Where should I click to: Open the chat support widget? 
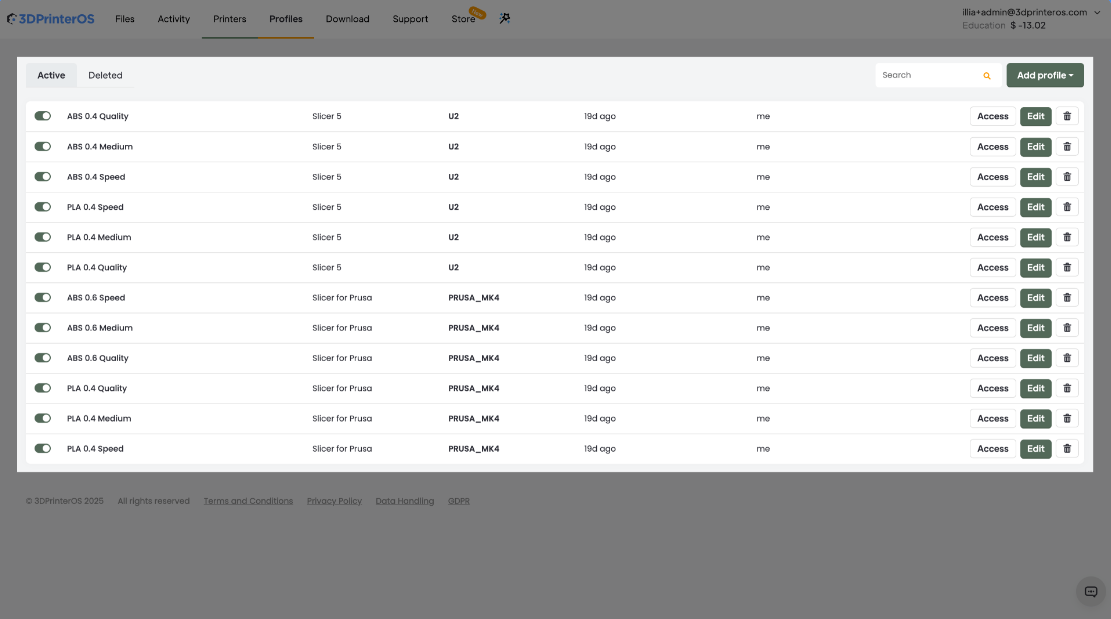click(1090, 591)
